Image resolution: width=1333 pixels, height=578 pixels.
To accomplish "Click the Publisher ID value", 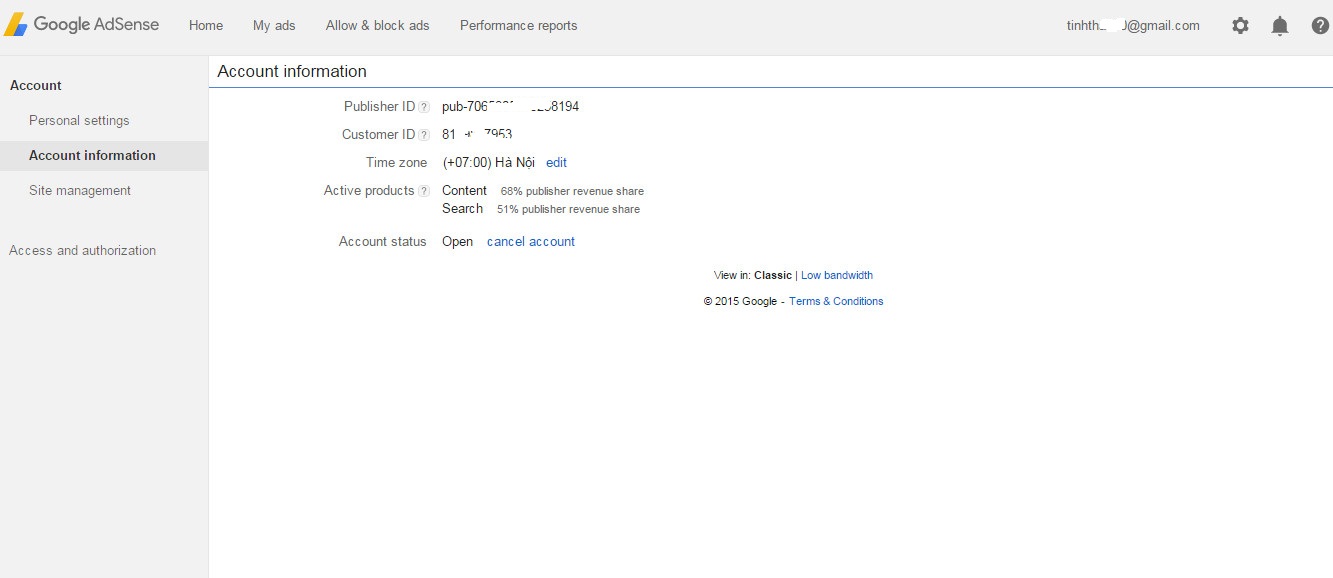I will click(510, 107).
